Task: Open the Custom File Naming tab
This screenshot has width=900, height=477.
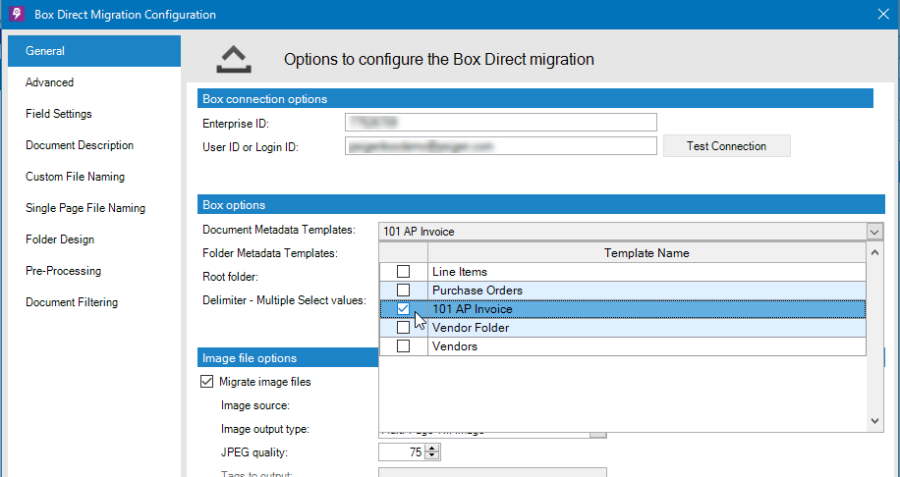Action: pos(75,177)
